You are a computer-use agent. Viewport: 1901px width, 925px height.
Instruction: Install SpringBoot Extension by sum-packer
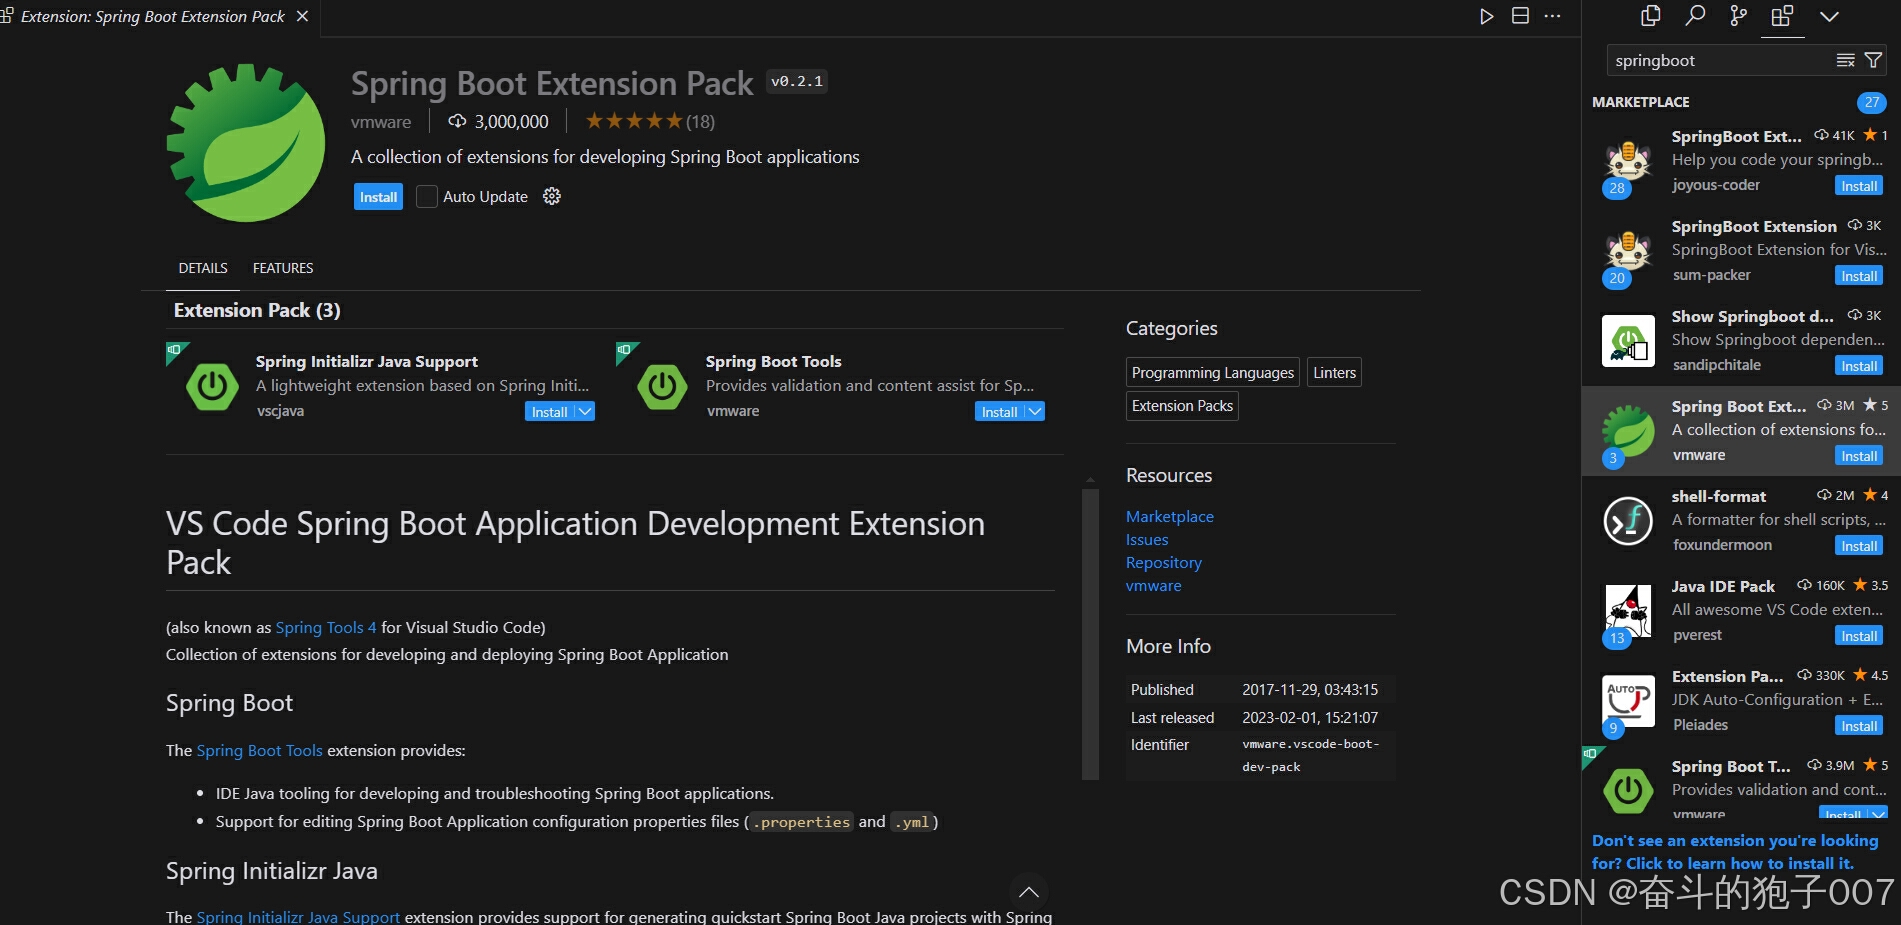pyautogui.click(x=1859, y=276)
